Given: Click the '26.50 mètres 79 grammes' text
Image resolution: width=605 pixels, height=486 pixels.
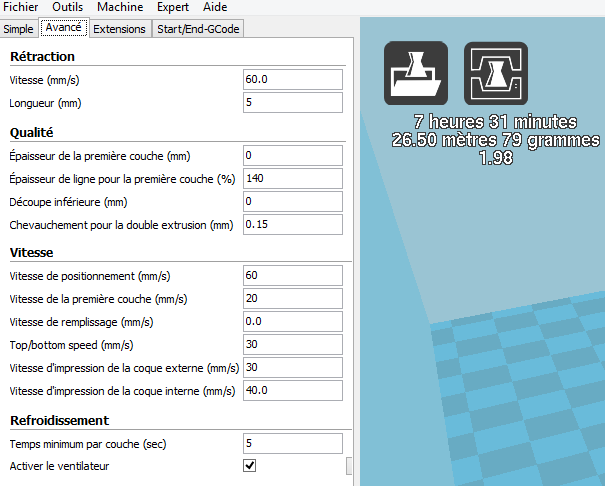Looking at the screenshot, I should pyautogui.click(x=496, y=140).
